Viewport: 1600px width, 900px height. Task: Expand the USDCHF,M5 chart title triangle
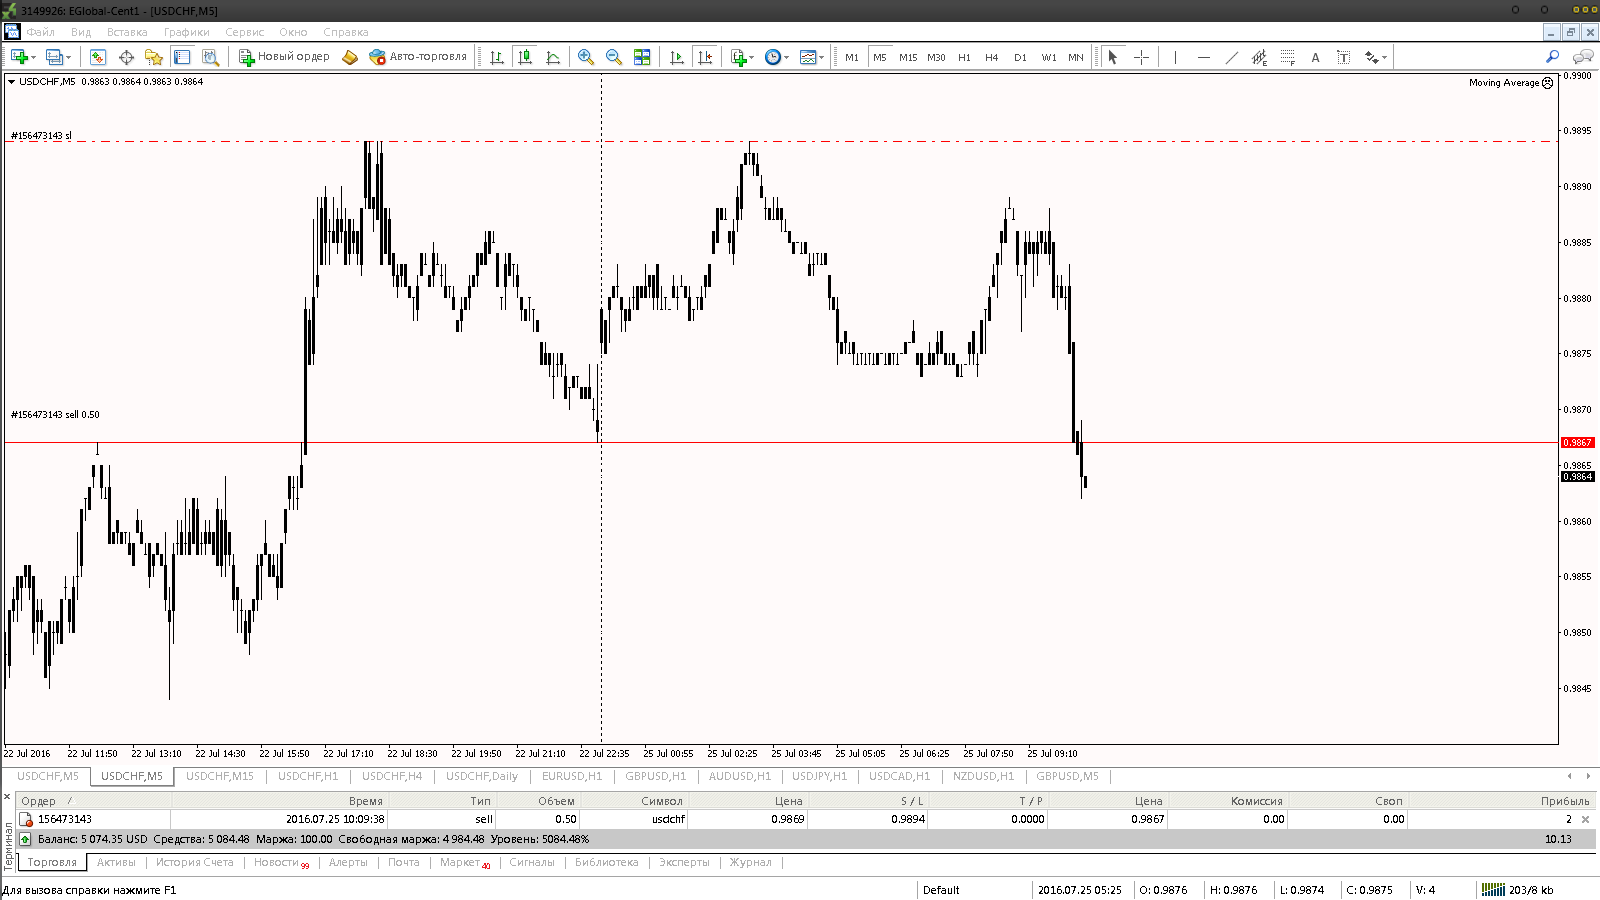pyautogui.click(x=11, y=82)
